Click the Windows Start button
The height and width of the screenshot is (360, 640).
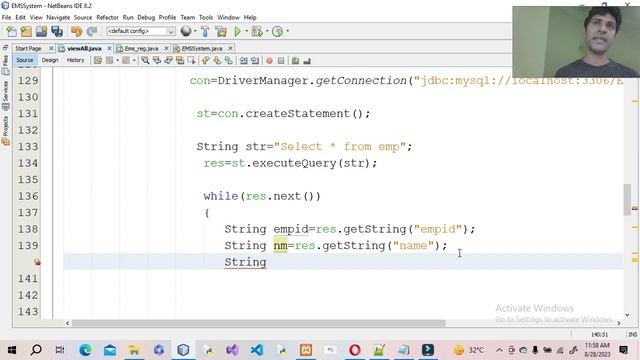point(12,350)
